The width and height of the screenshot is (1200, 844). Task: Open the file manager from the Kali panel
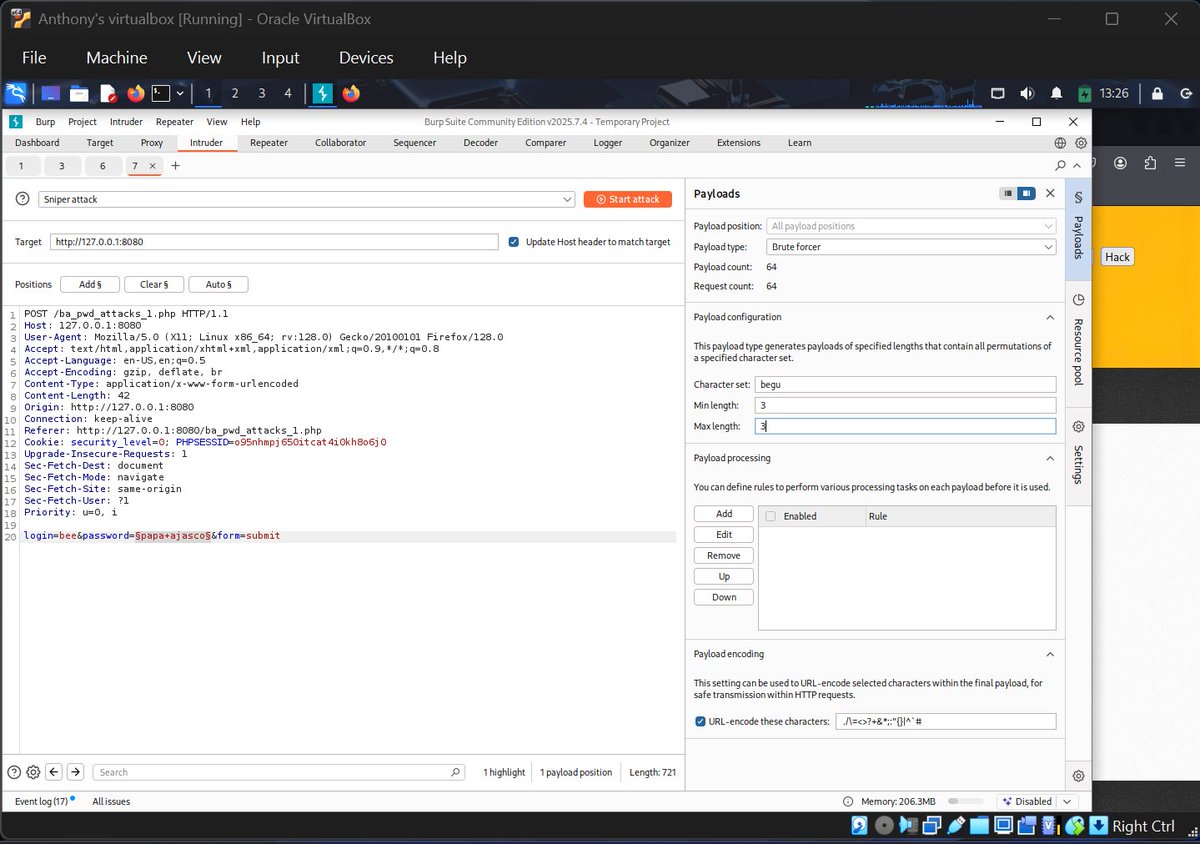78,94
